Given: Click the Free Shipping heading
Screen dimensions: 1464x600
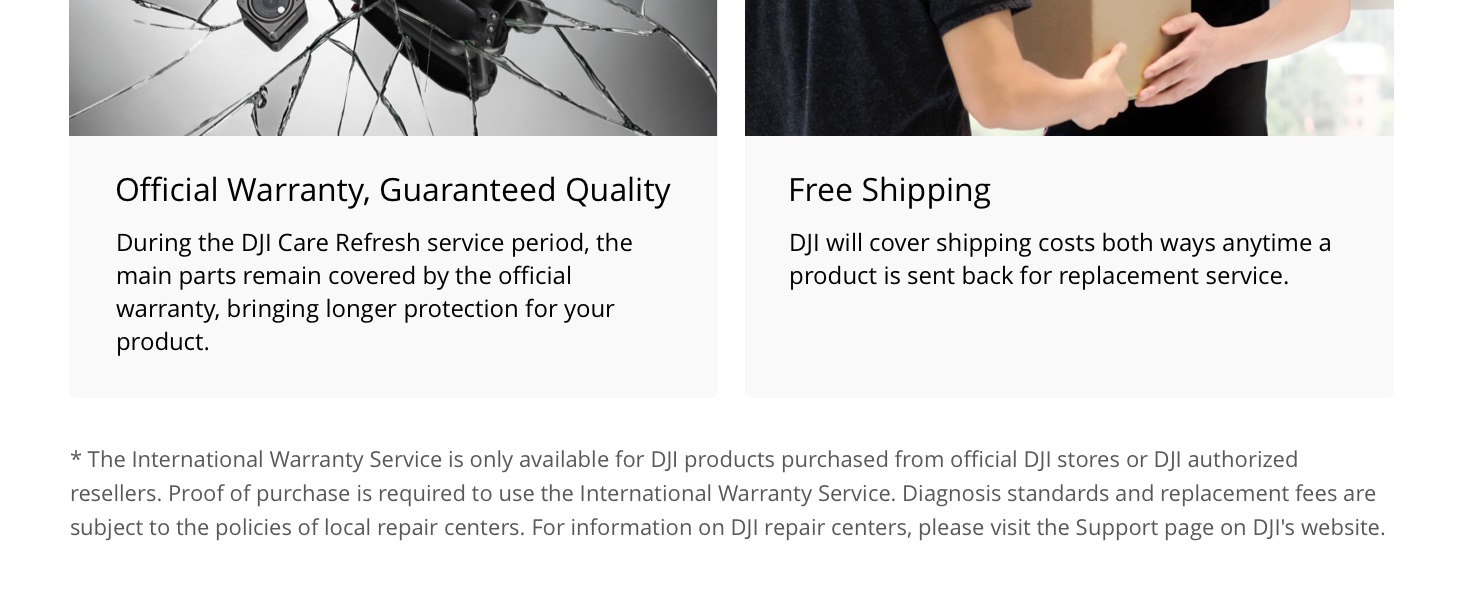Looking at the screenshot, I should coord(889,190).
